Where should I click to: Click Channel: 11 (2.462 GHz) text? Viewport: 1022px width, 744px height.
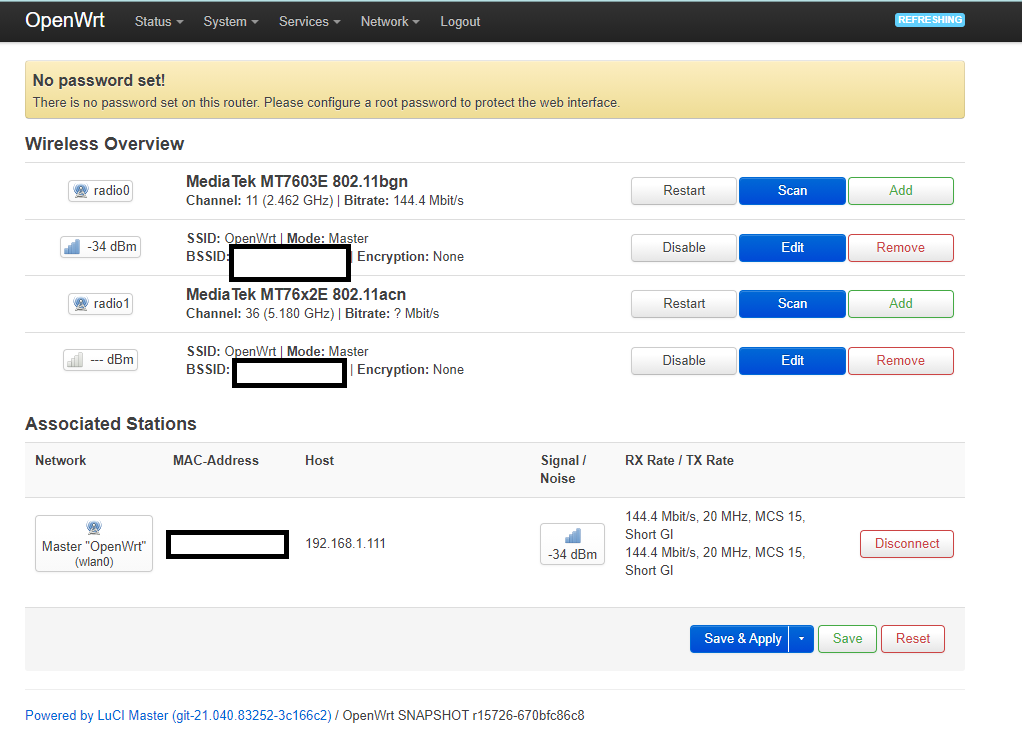259,201
